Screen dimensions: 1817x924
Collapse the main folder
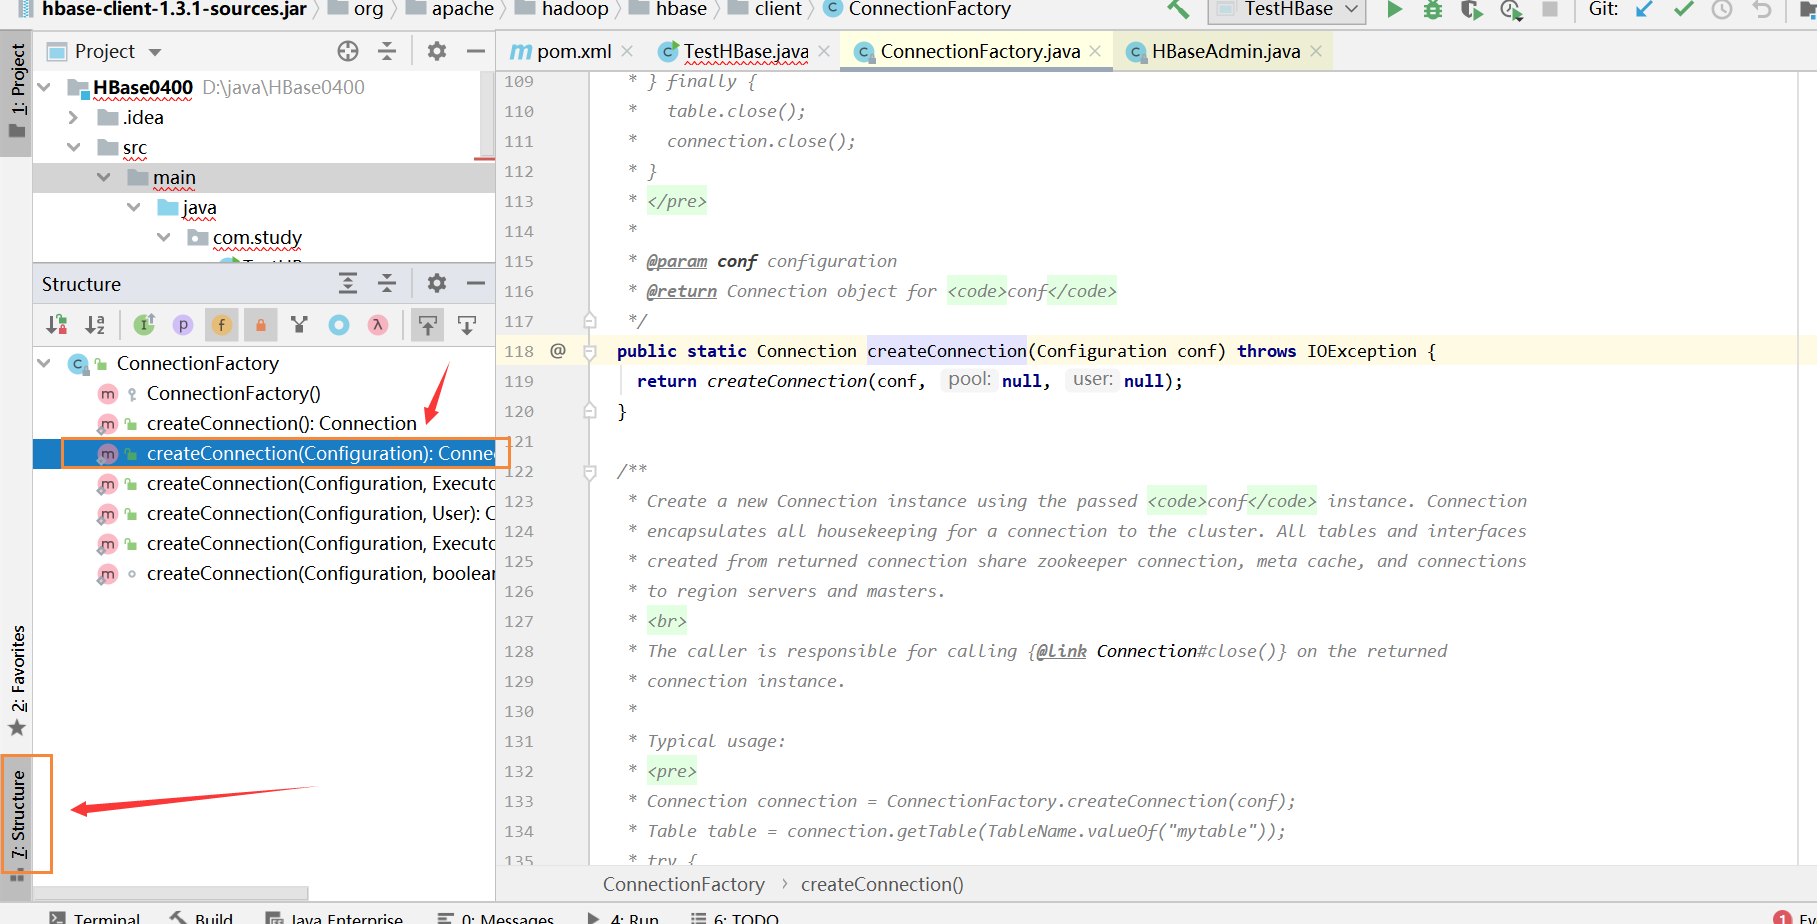pos(104,177)
